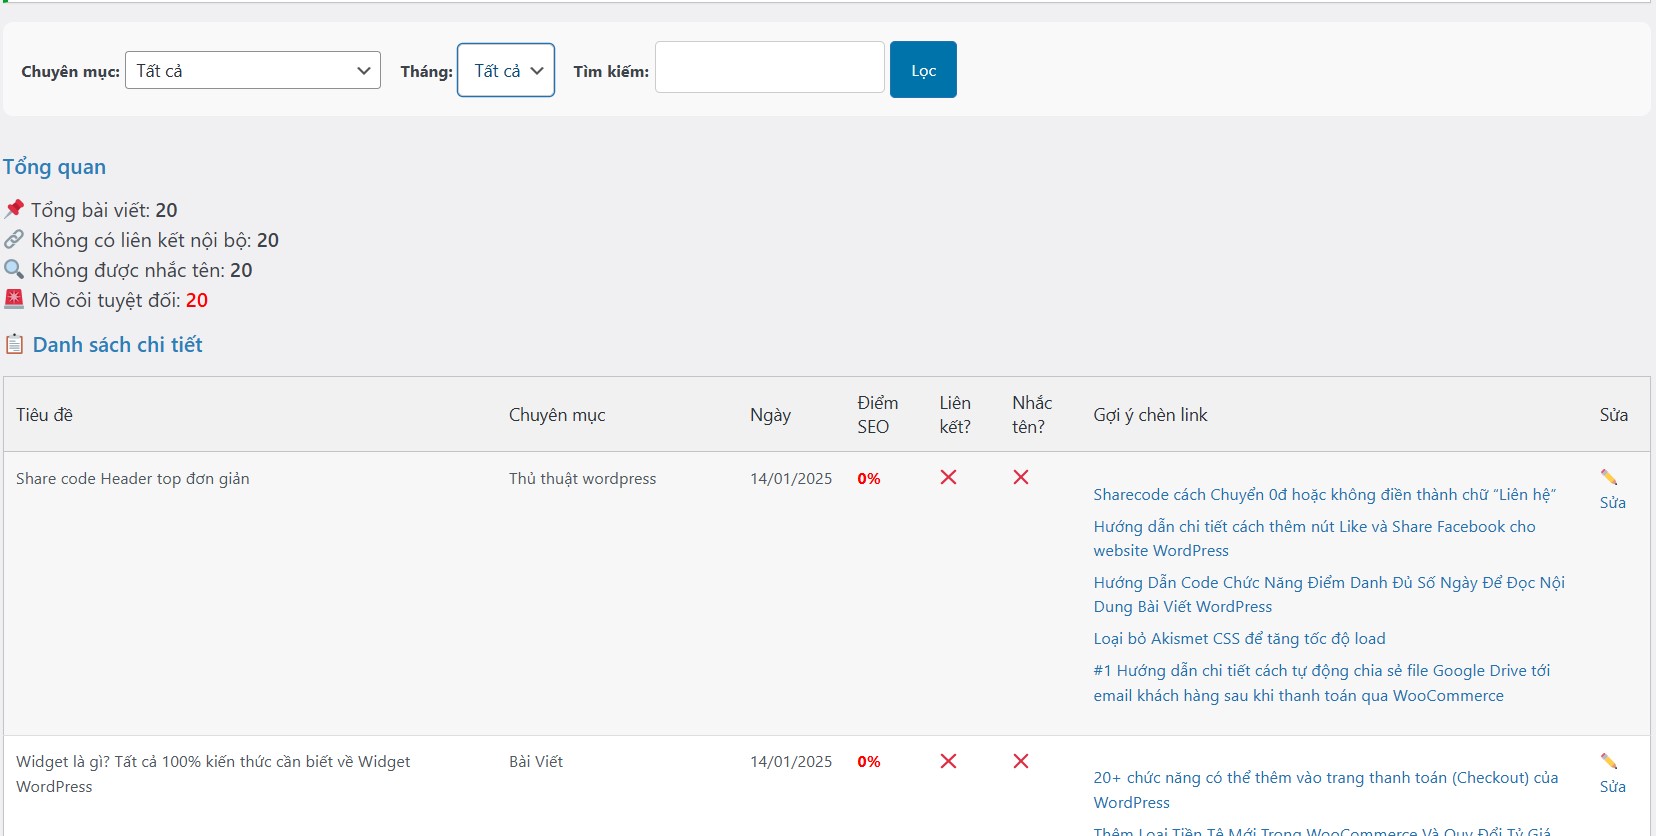Click the title Widget là gì? Tất cả 100% kiến thức
1656x836 pixels.
click(213, 774)
